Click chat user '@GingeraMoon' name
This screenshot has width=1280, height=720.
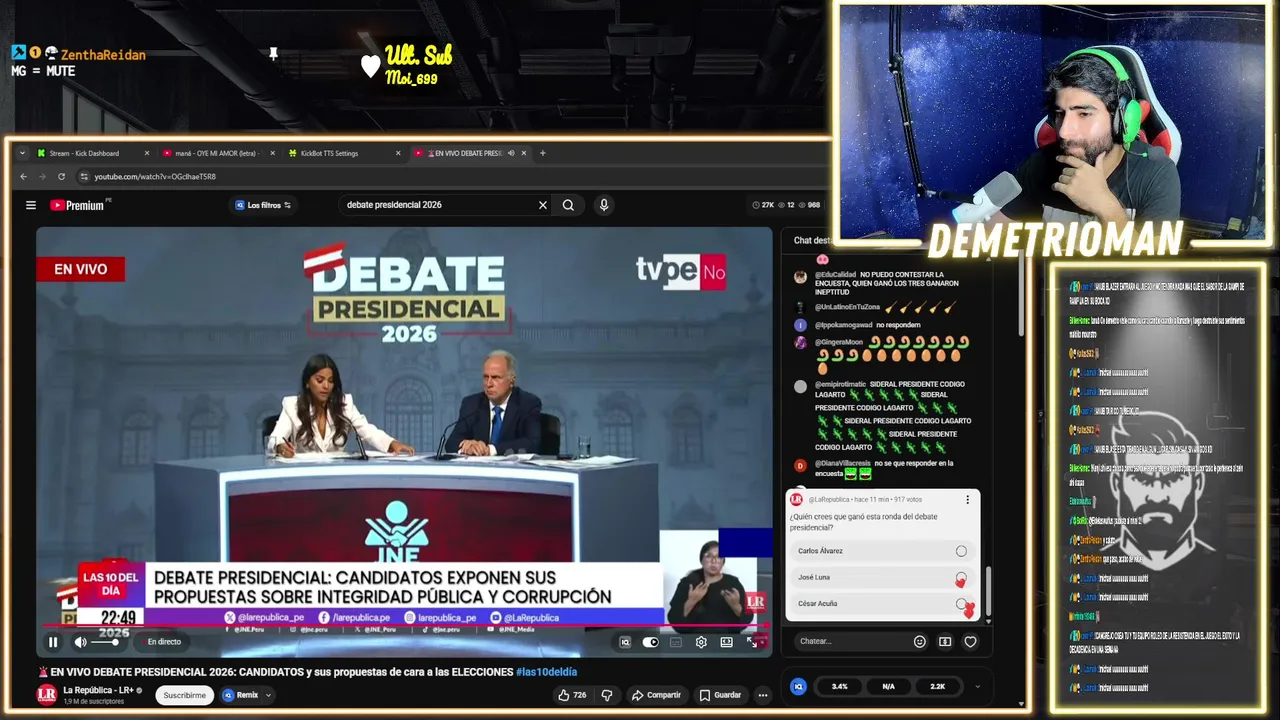click(839, 342)
